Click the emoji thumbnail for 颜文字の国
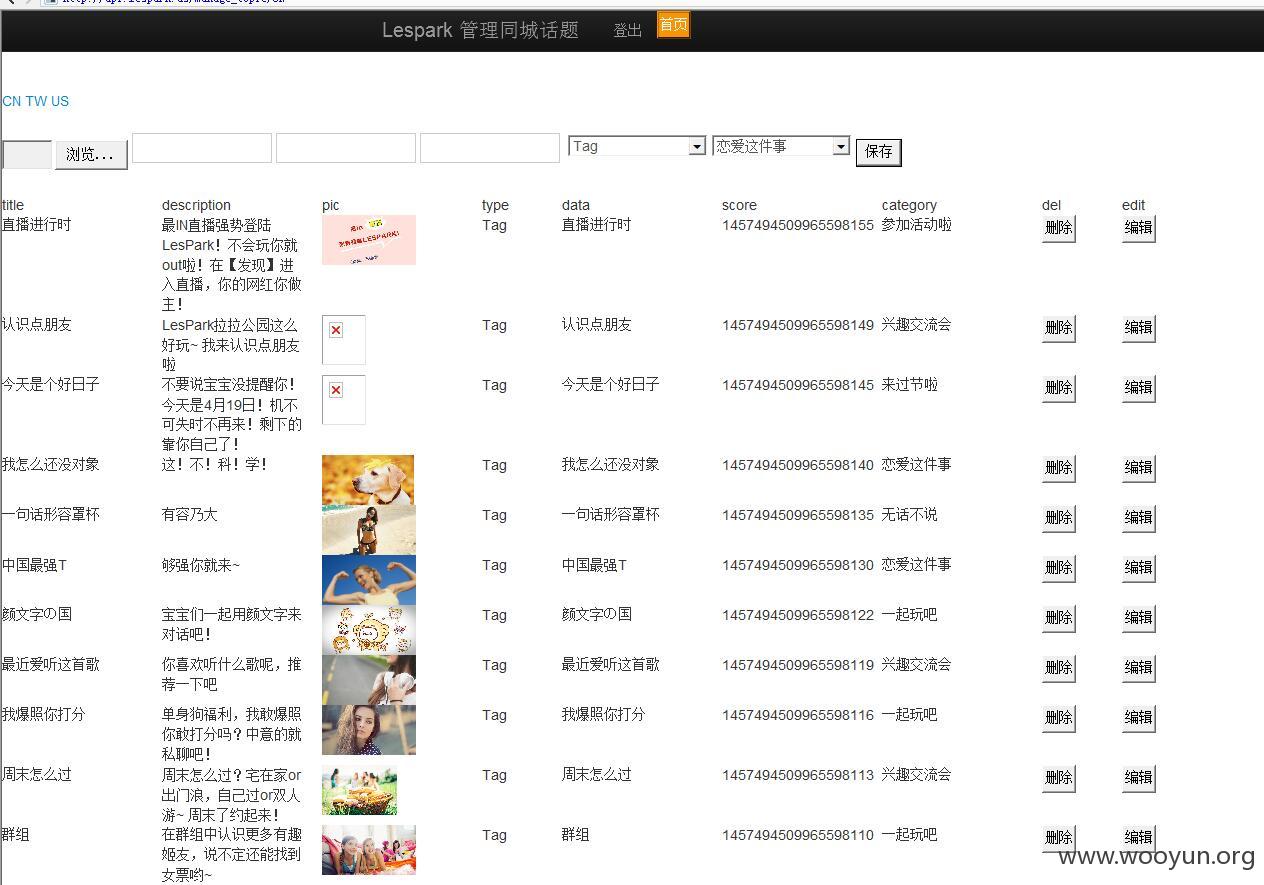The height and width of the screenshot is (885, 1264). tap(369, 630)
